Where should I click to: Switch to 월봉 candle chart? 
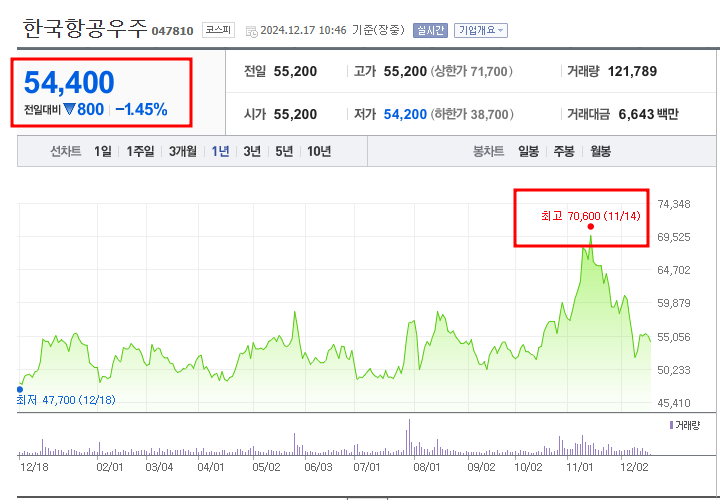point(600,151)
